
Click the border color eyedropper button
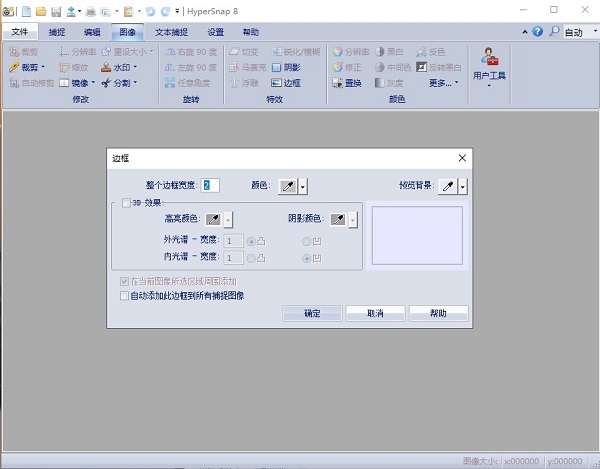pos(286,185)
